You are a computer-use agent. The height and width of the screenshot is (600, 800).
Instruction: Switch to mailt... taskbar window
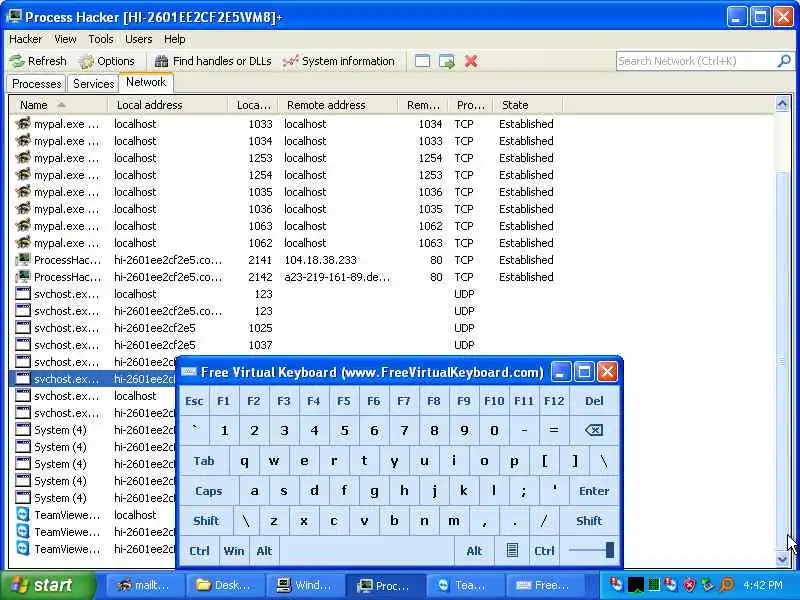[144, 585]
